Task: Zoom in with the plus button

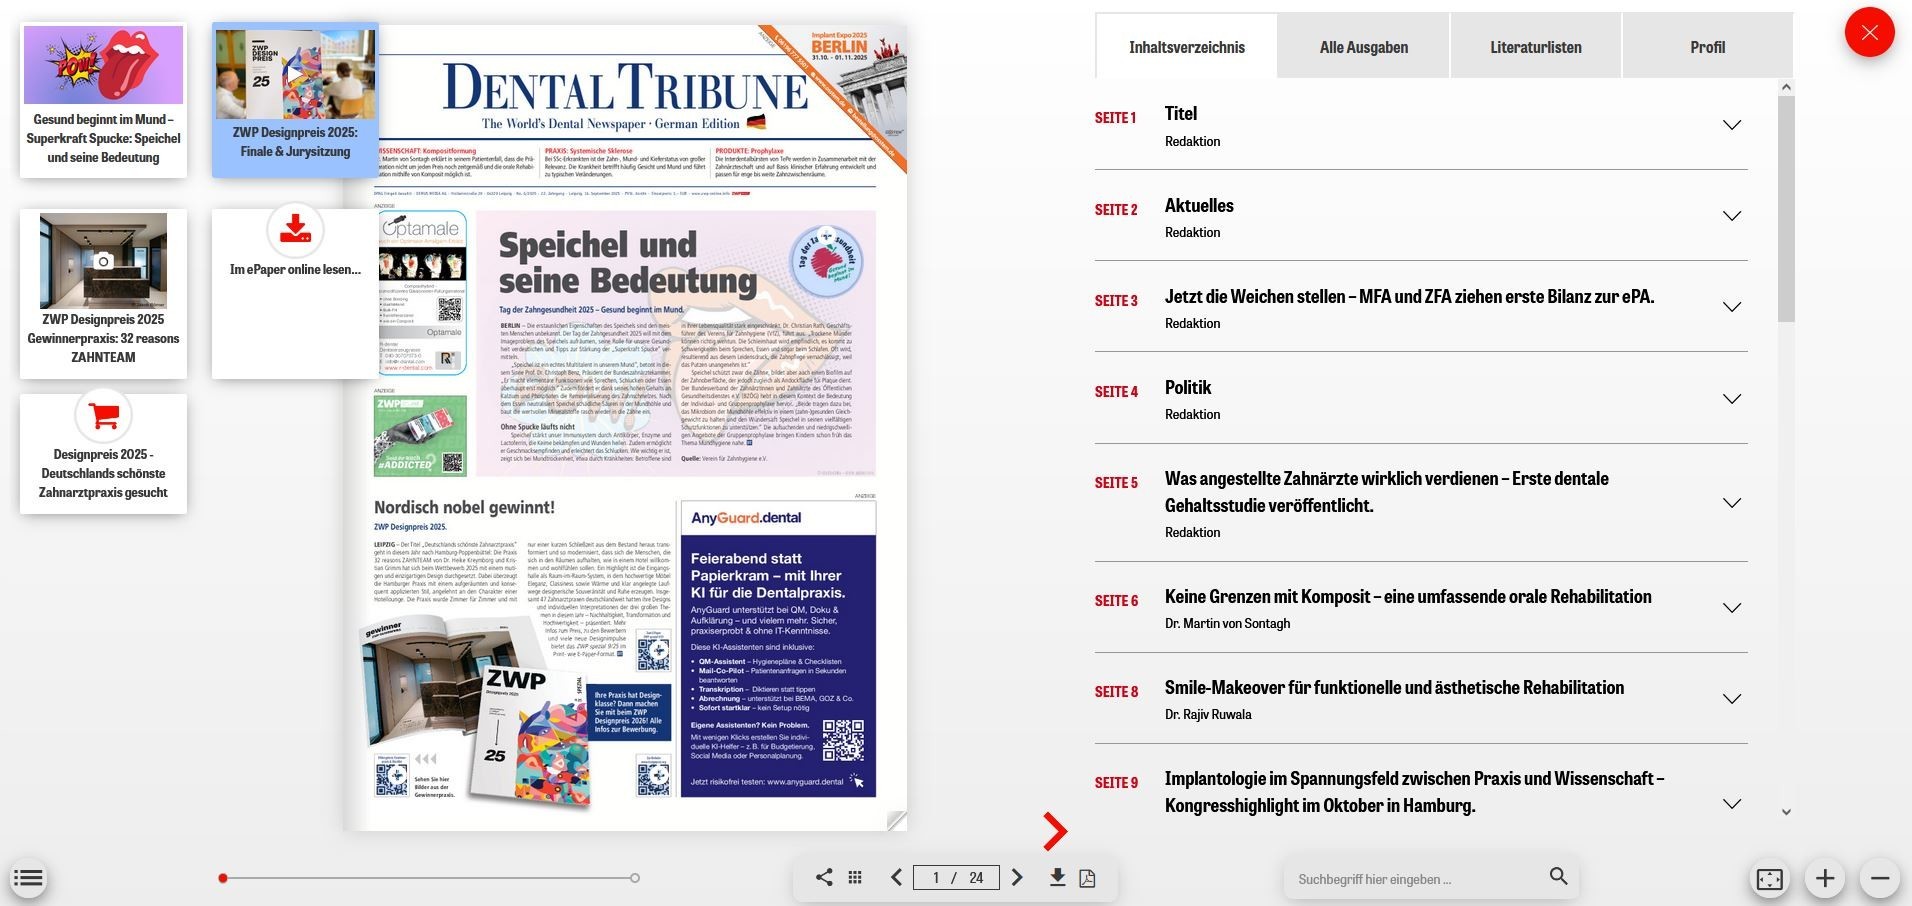Action: 1824,879
